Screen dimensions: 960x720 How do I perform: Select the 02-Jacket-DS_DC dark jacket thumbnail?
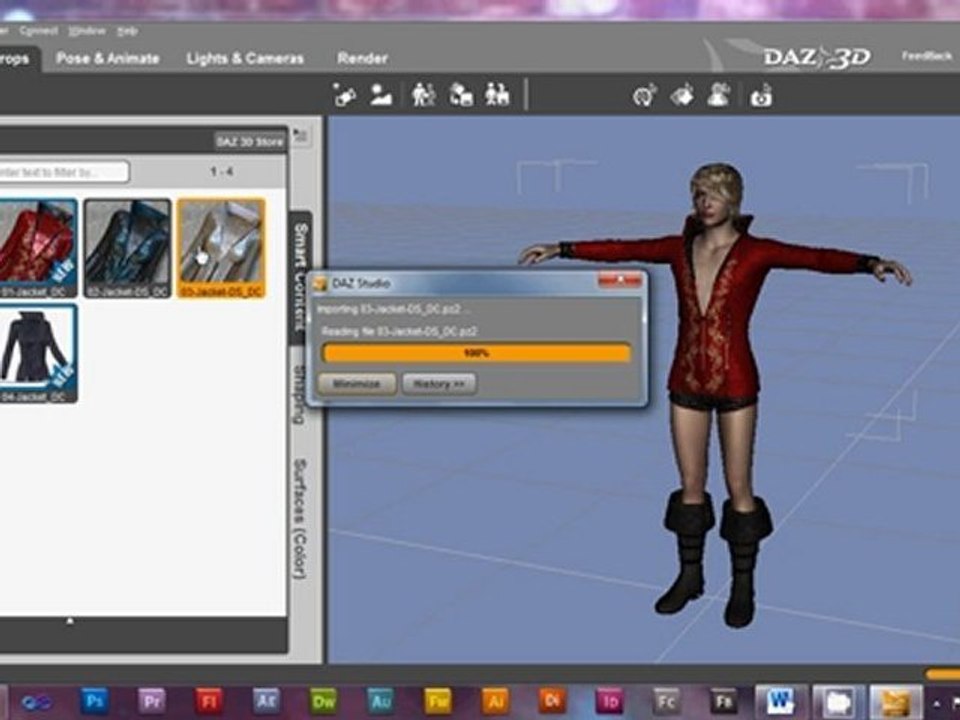127,248
